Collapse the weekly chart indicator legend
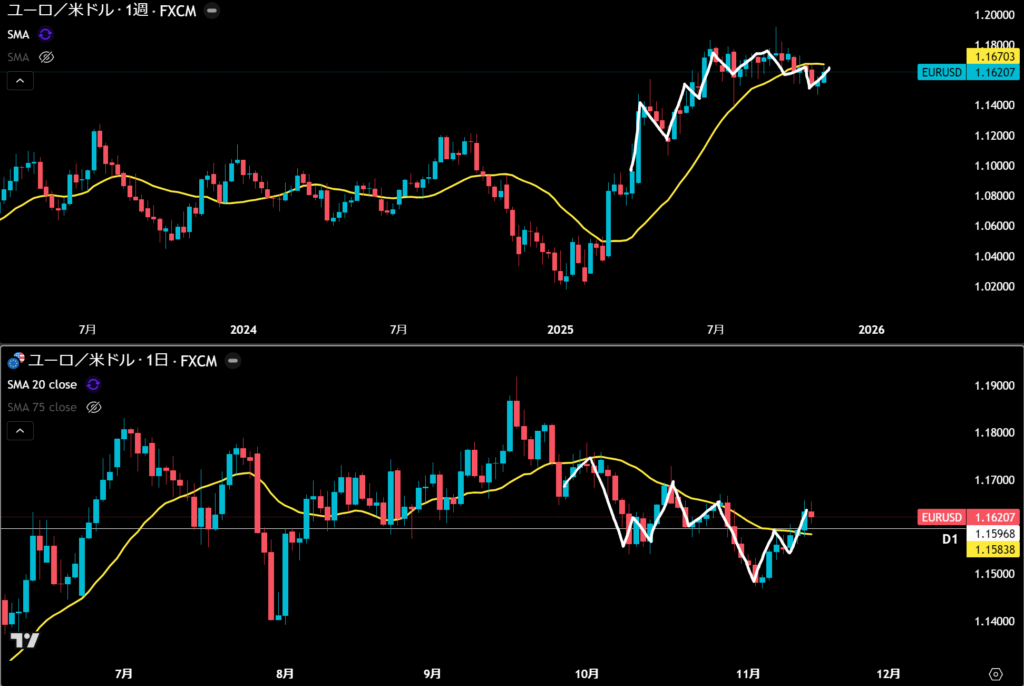This screenshot has height=686, width=1024. click(x=20, y=81)
